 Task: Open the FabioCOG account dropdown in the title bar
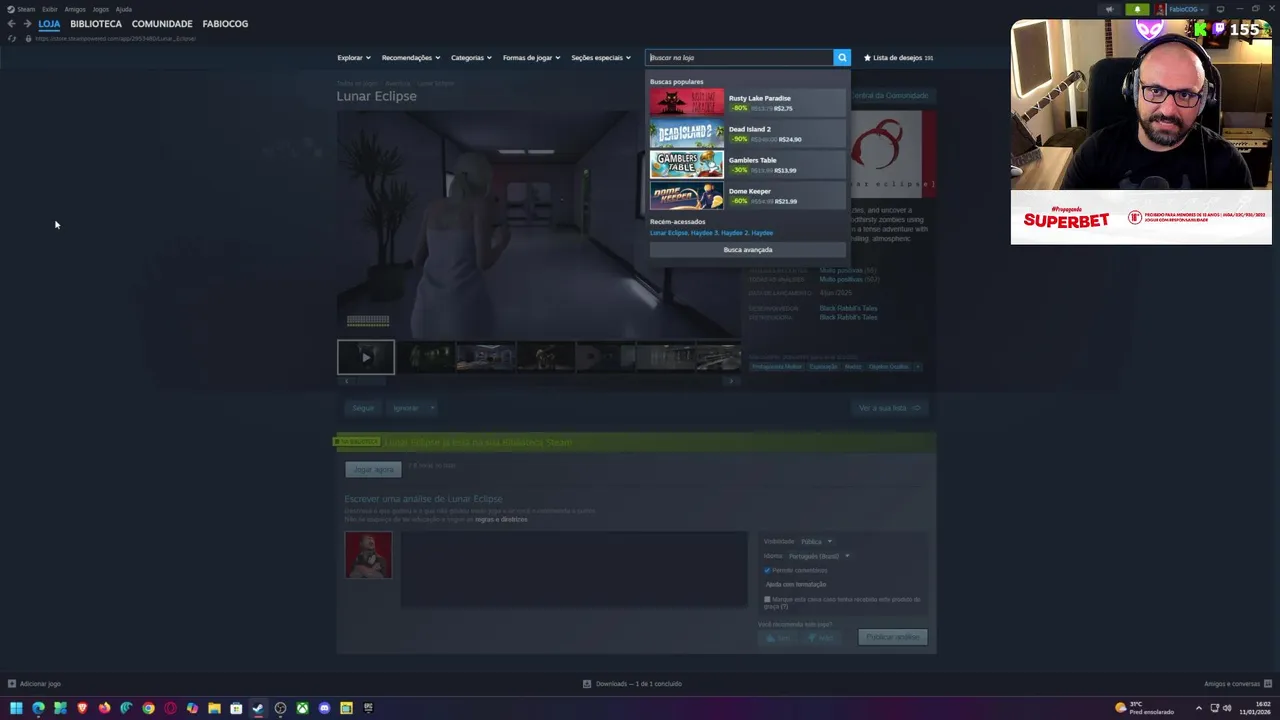(1181, 9)
